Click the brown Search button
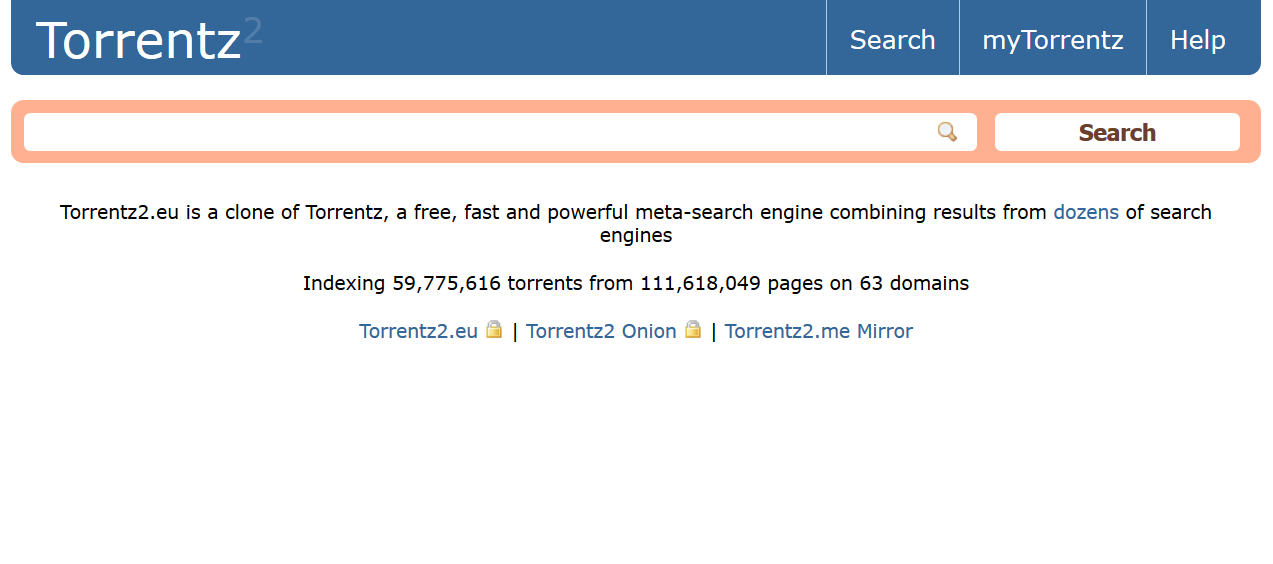This screenshot has width=1273, height=564. pos(1117,132)
